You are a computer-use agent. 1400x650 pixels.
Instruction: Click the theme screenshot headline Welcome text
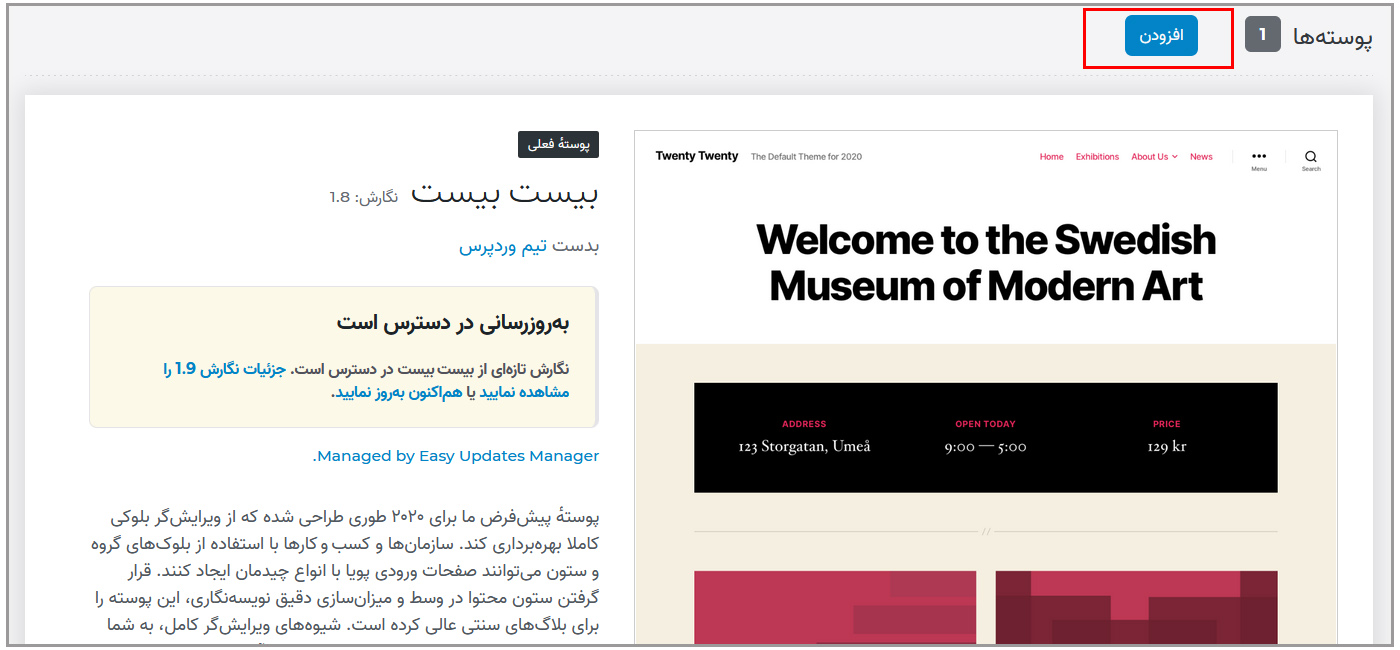pyautogui.click(x=986, y=263)
